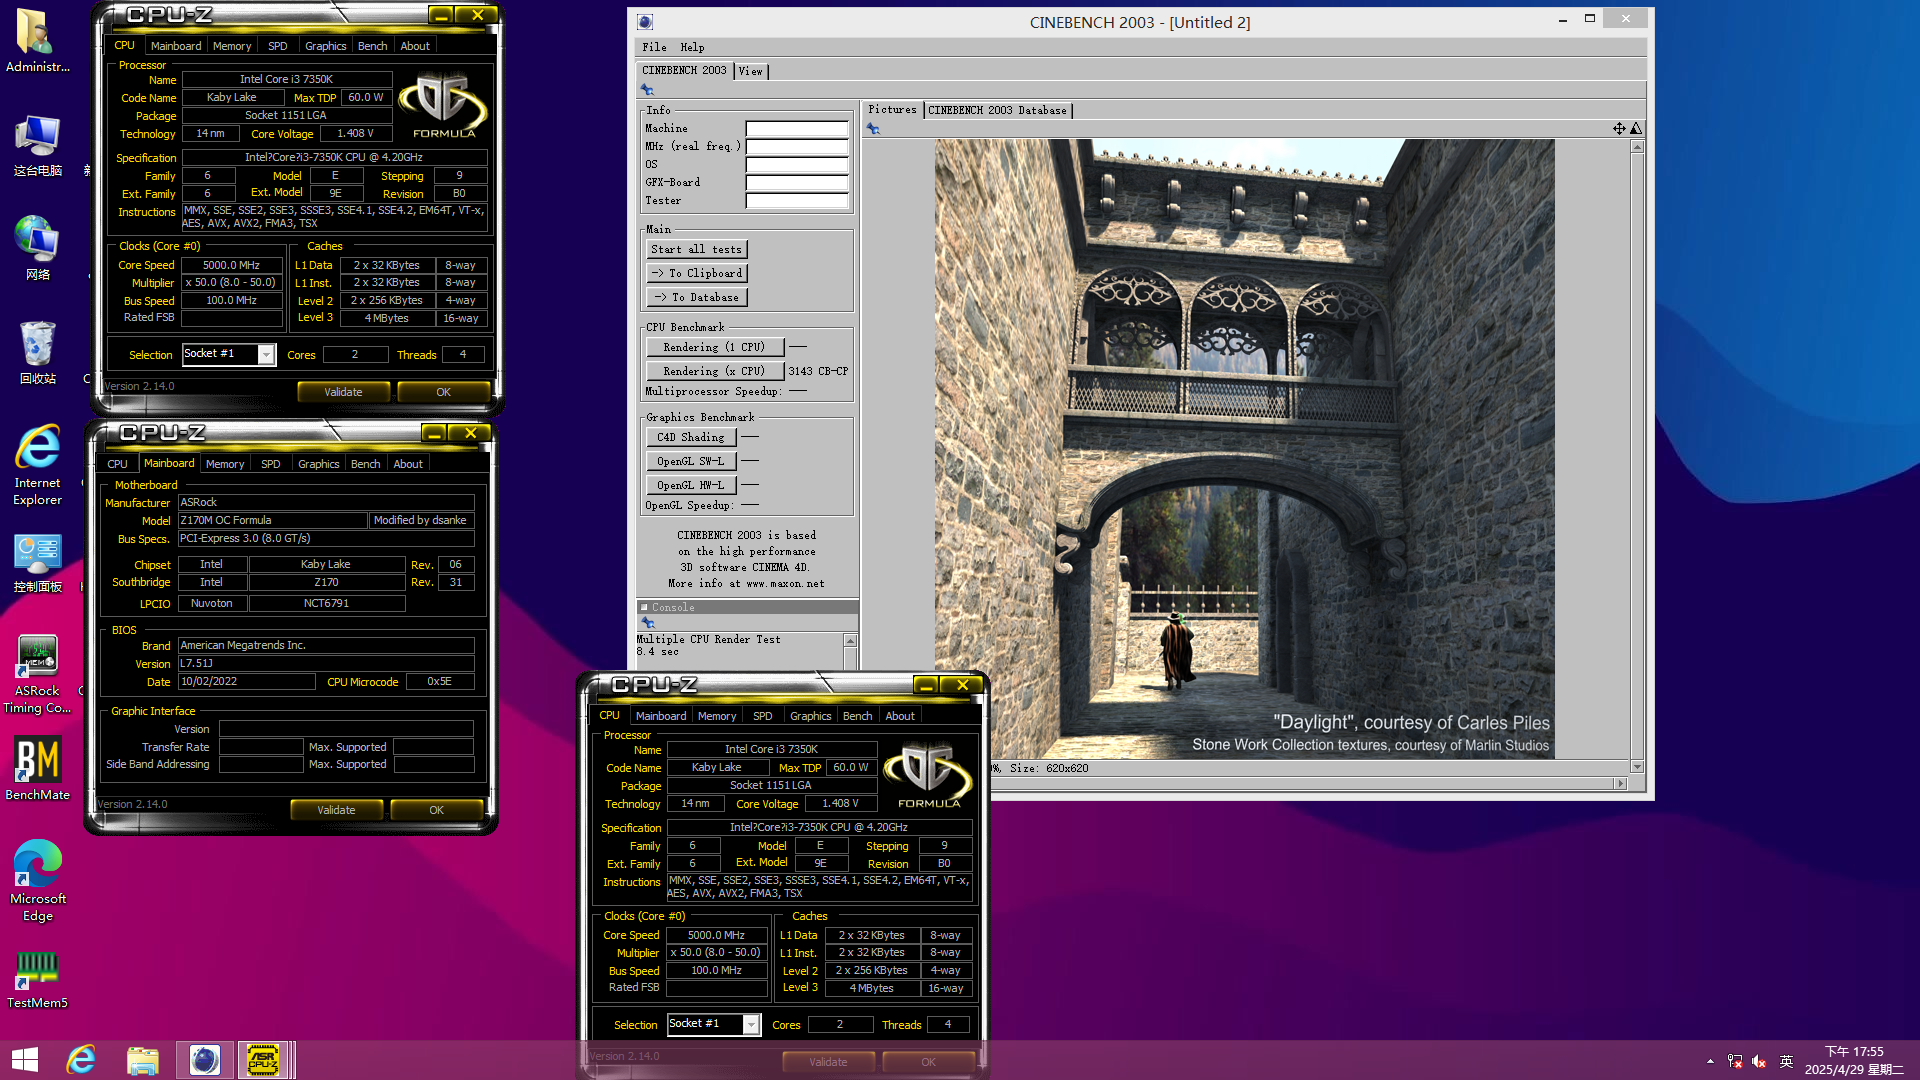Open the File menu in CINEBENCH
The width and height of the screenshot is (1920, 1080).
654,47
